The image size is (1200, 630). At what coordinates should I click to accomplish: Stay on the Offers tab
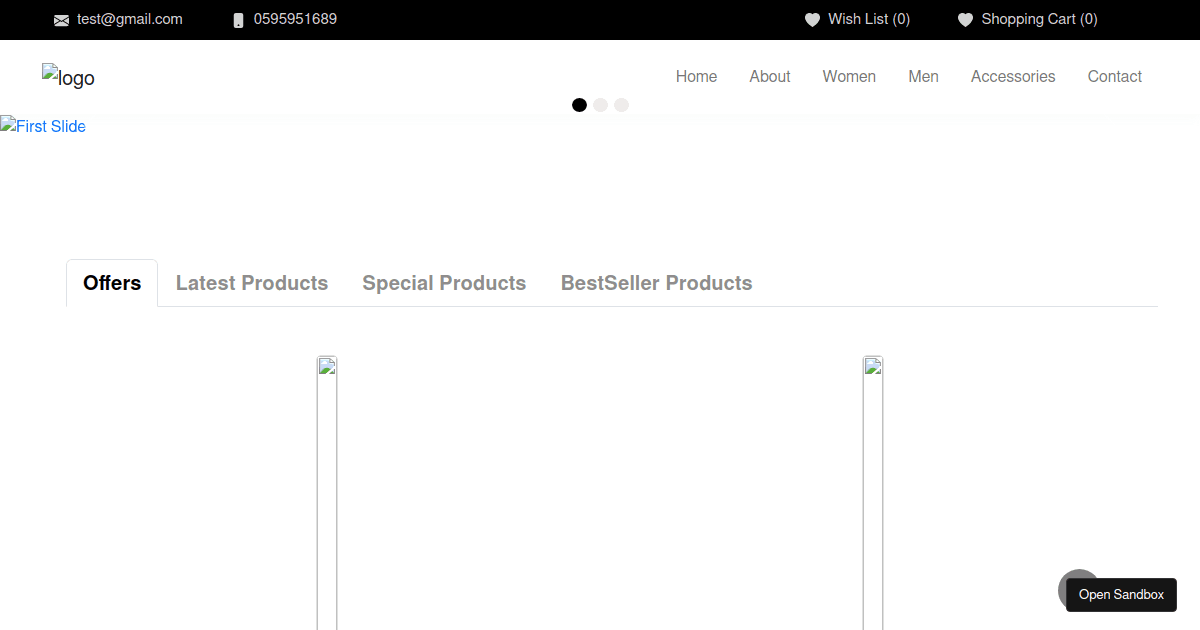(x=111, y=283)
